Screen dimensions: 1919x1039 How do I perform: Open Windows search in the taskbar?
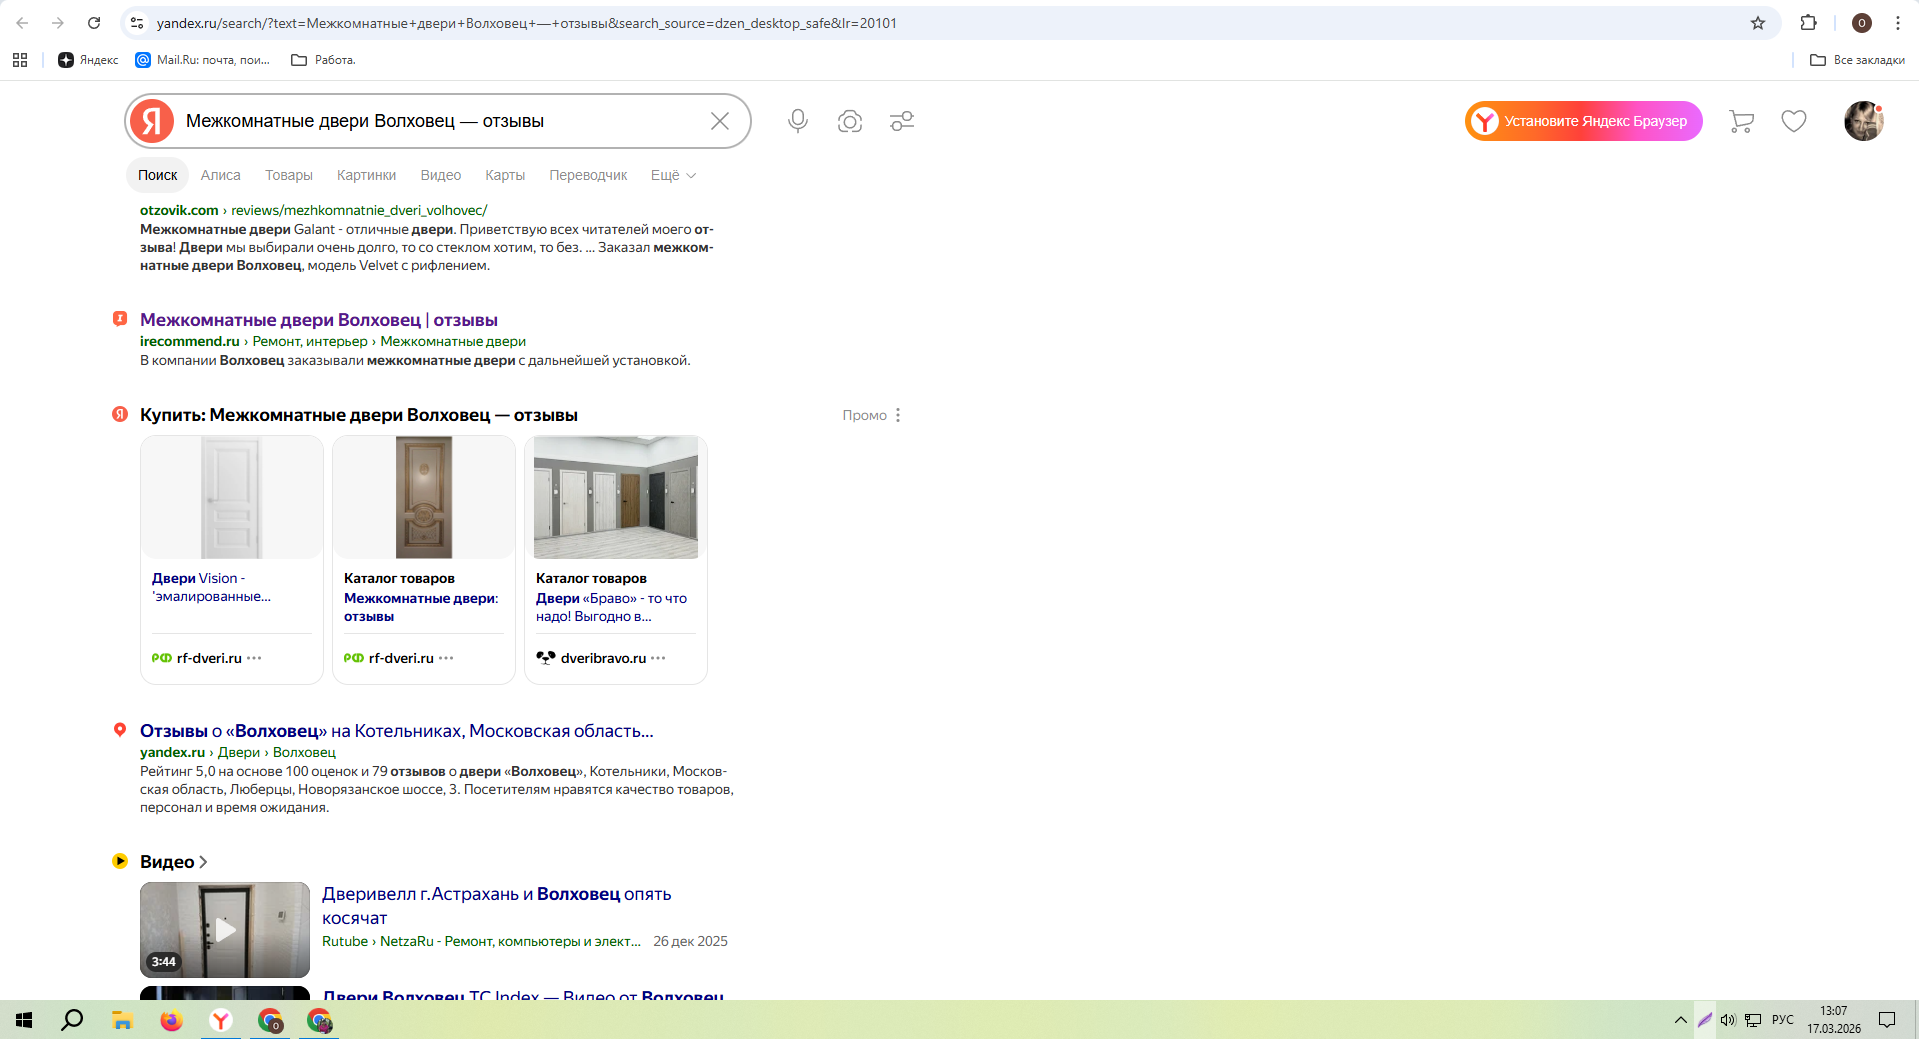click(x=72, y=1020)
